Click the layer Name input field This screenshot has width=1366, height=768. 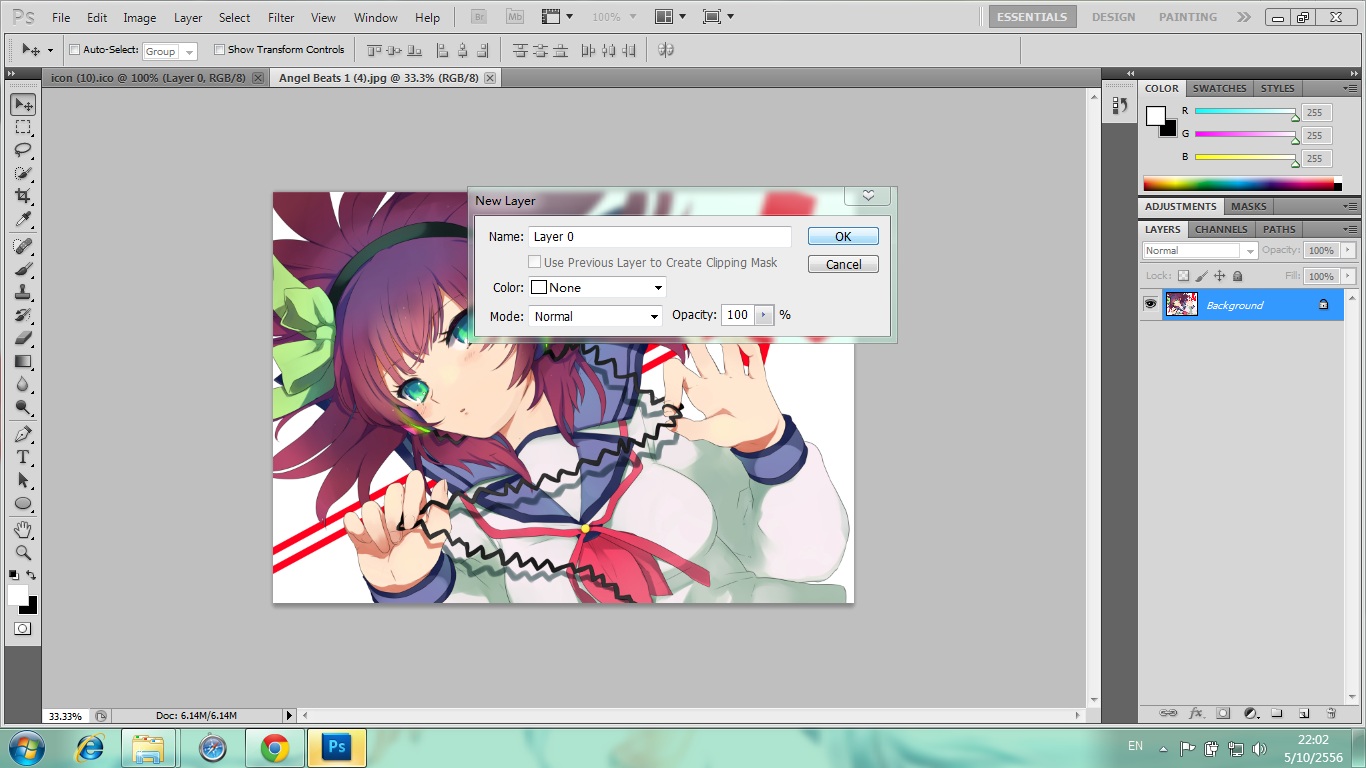pos(660,237)
